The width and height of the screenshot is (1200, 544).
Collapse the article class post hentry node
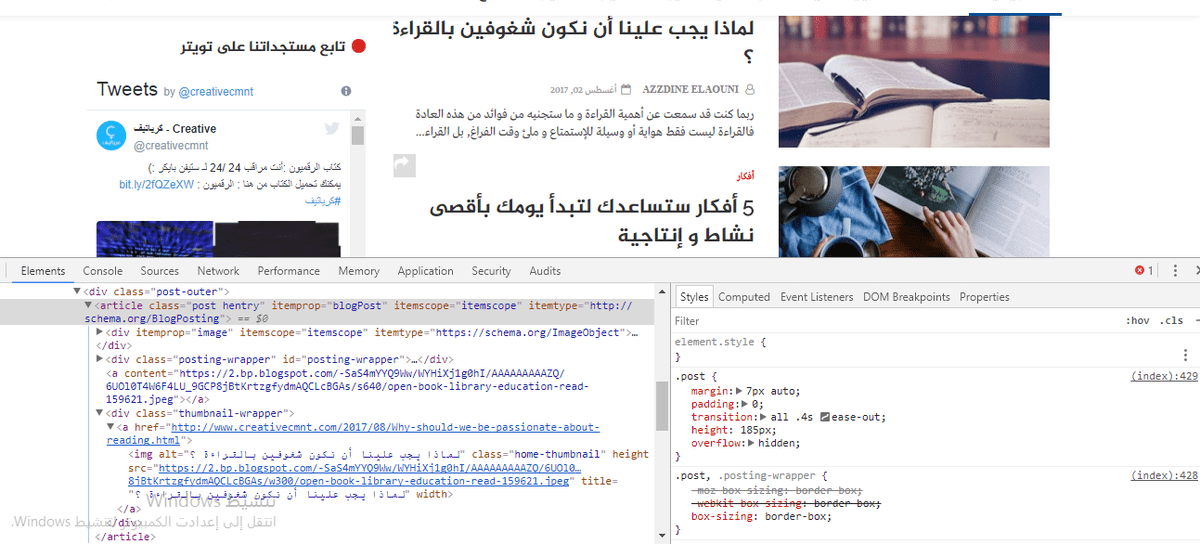click(x=88, y=305)
